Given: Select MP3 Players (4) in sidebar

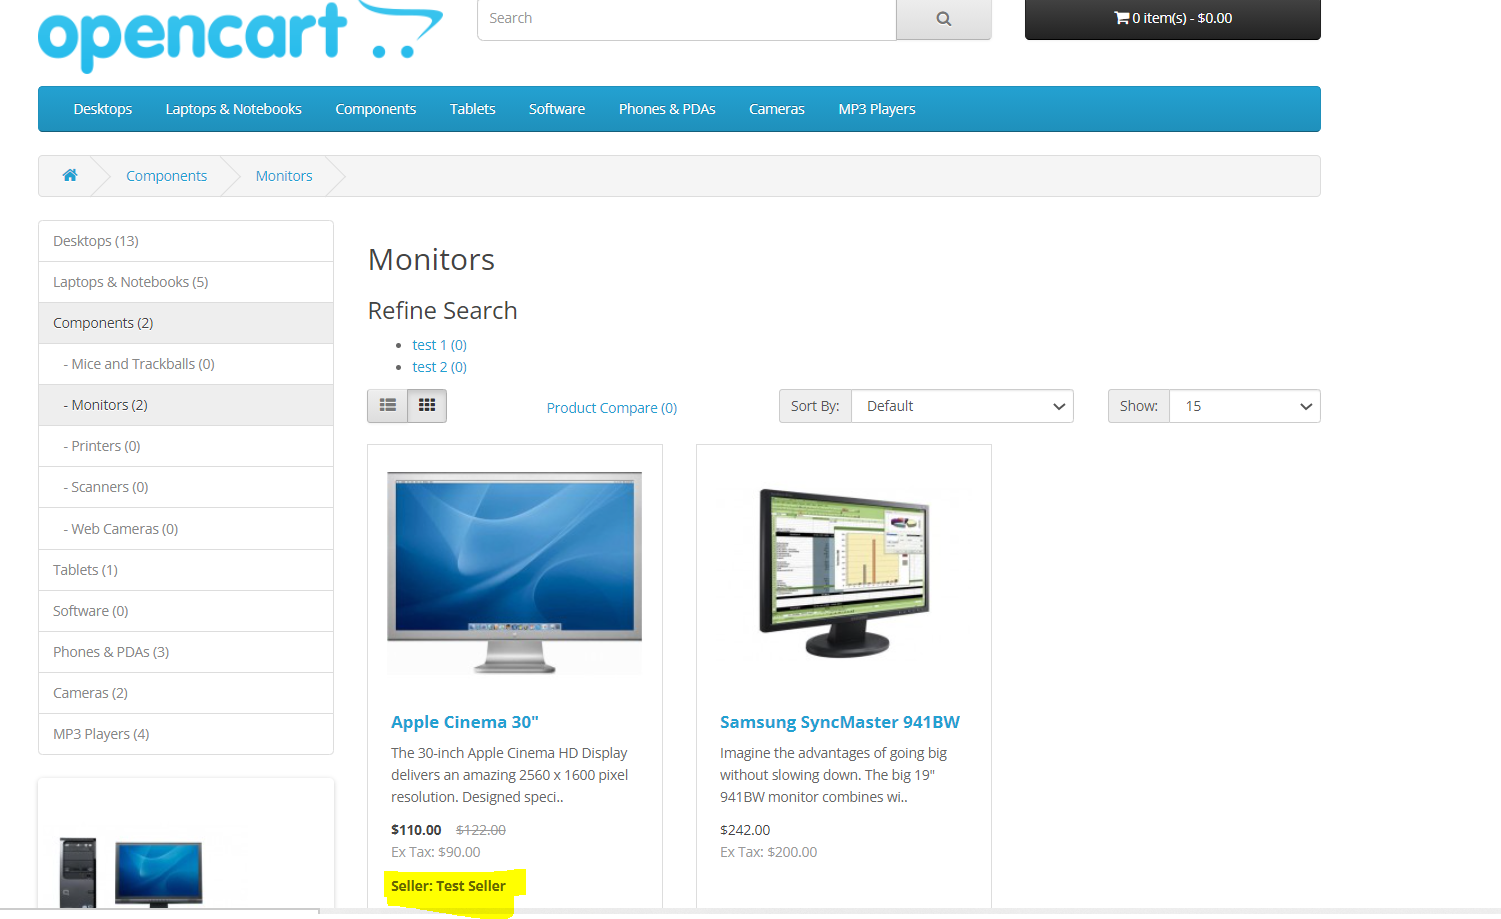Looking at the screenshot, I should coord(186,734).
